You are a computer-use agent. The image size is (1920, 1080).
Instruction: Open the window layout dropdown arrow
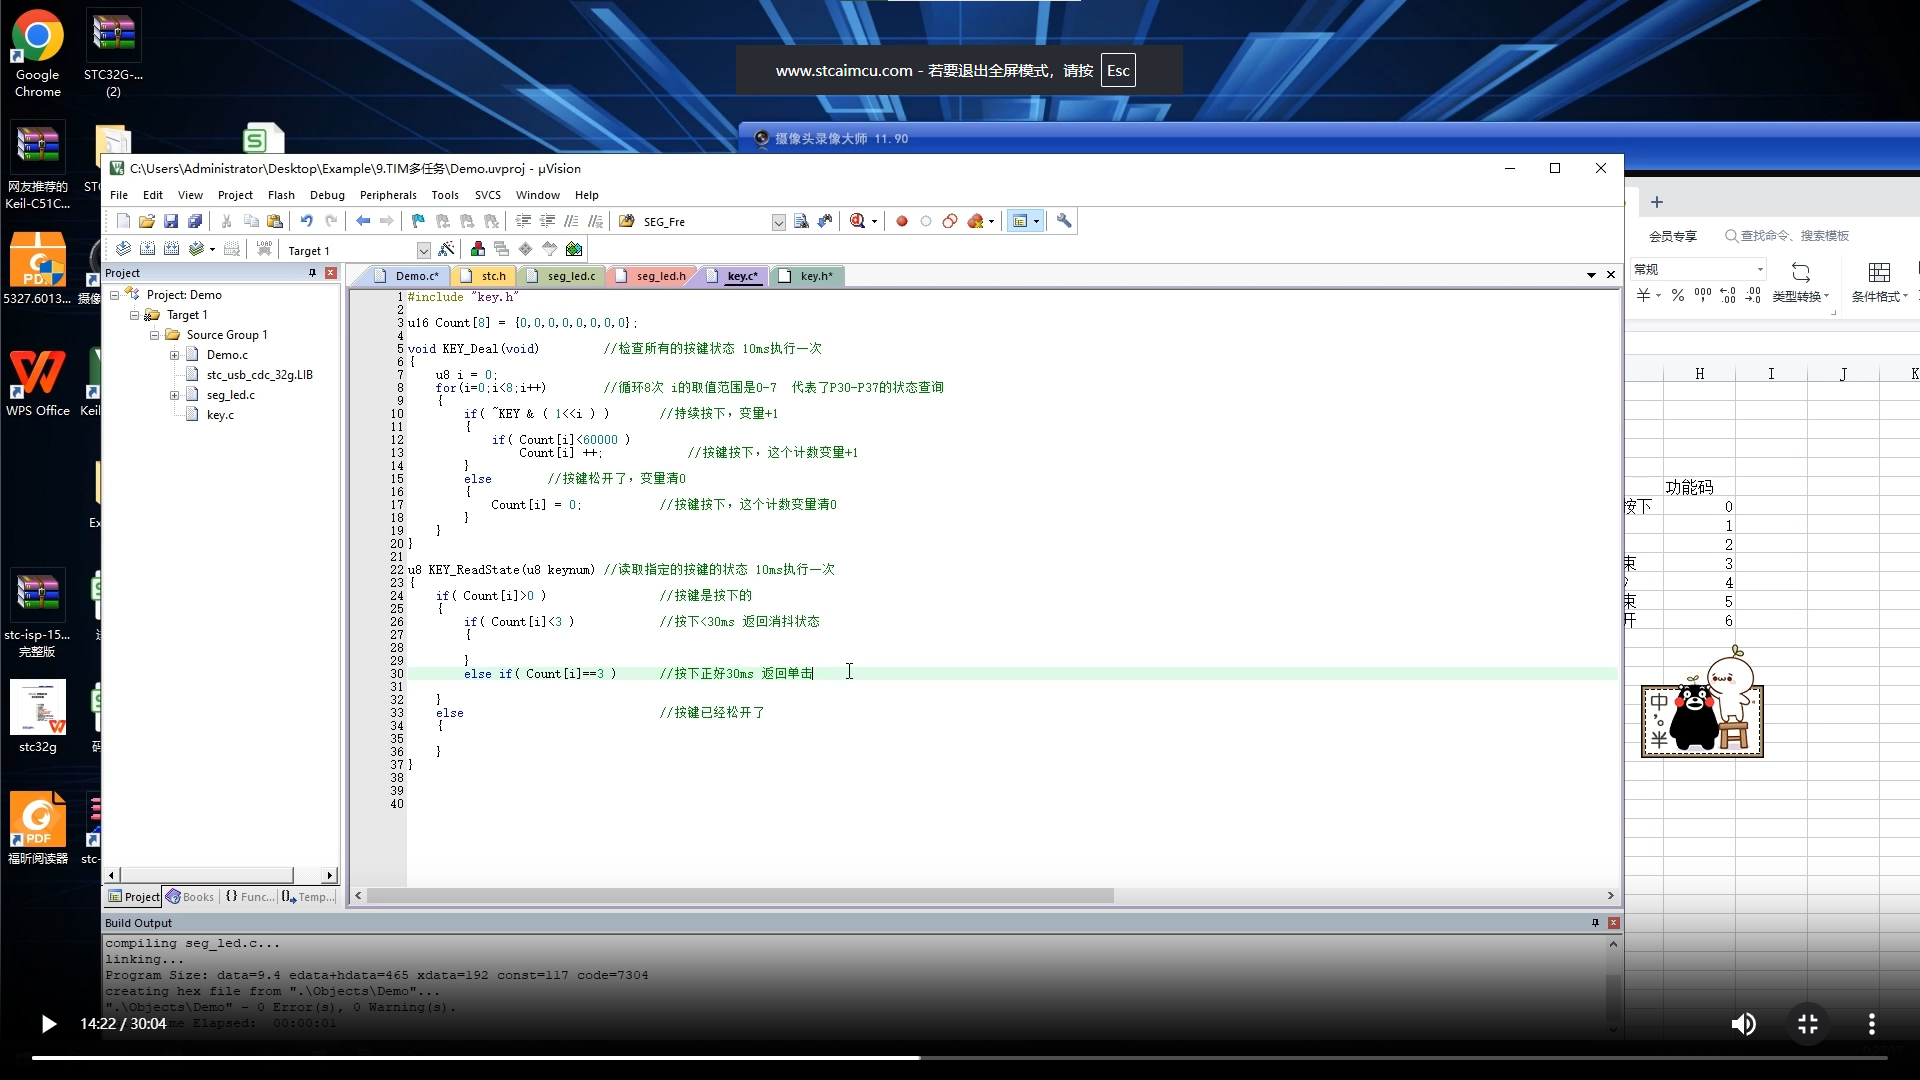(x=1036, y=221)
